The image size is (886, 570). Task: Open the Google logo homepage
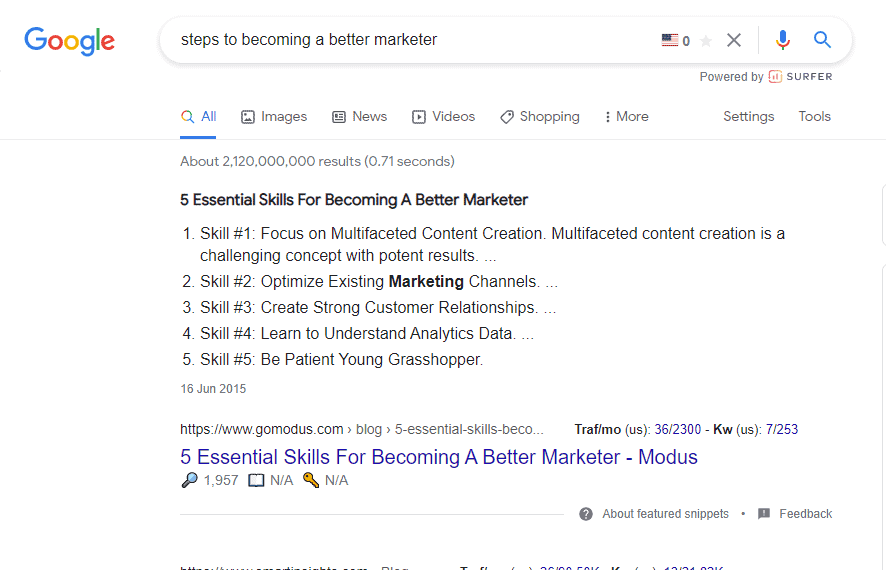70,41
